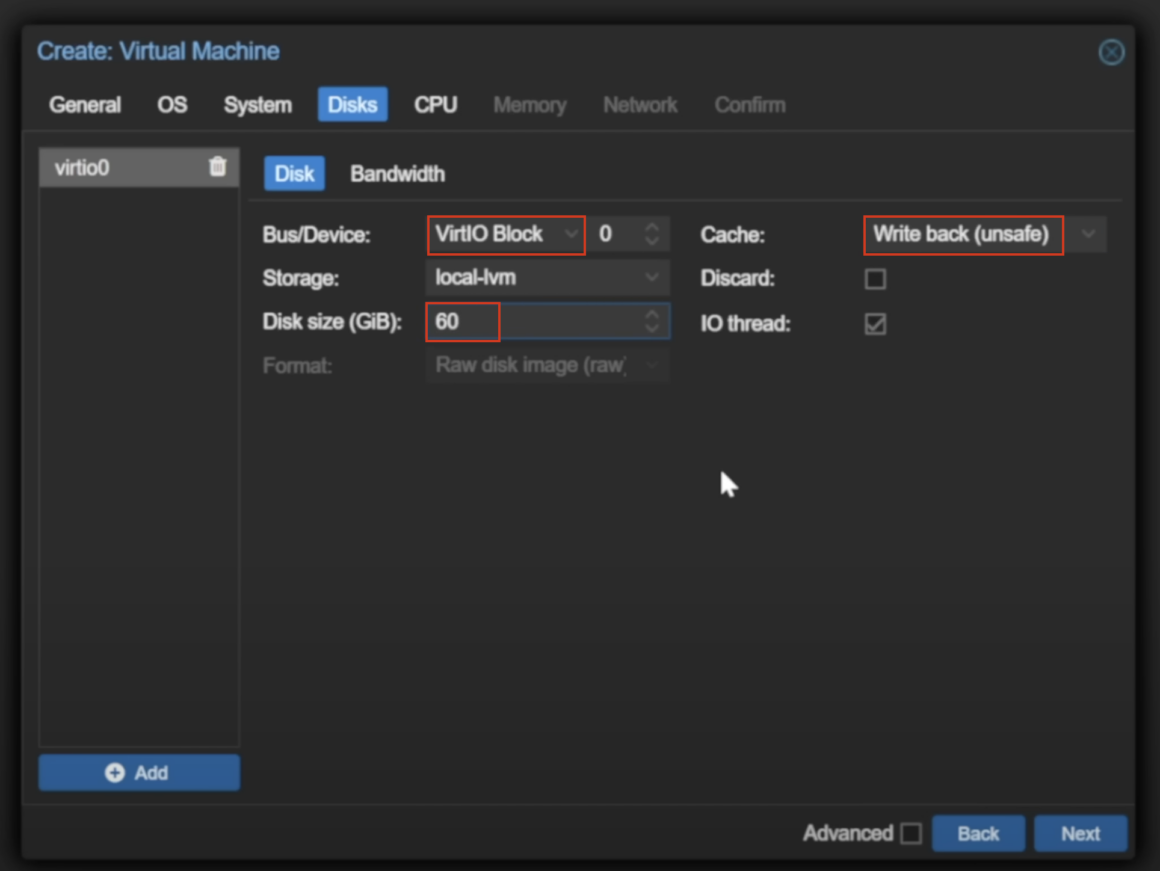This screenshot has width=1160, height=871.
Task: Close the Create Virtual Machine dialog
Action: pyautogui.click(x=1110, y=52)
